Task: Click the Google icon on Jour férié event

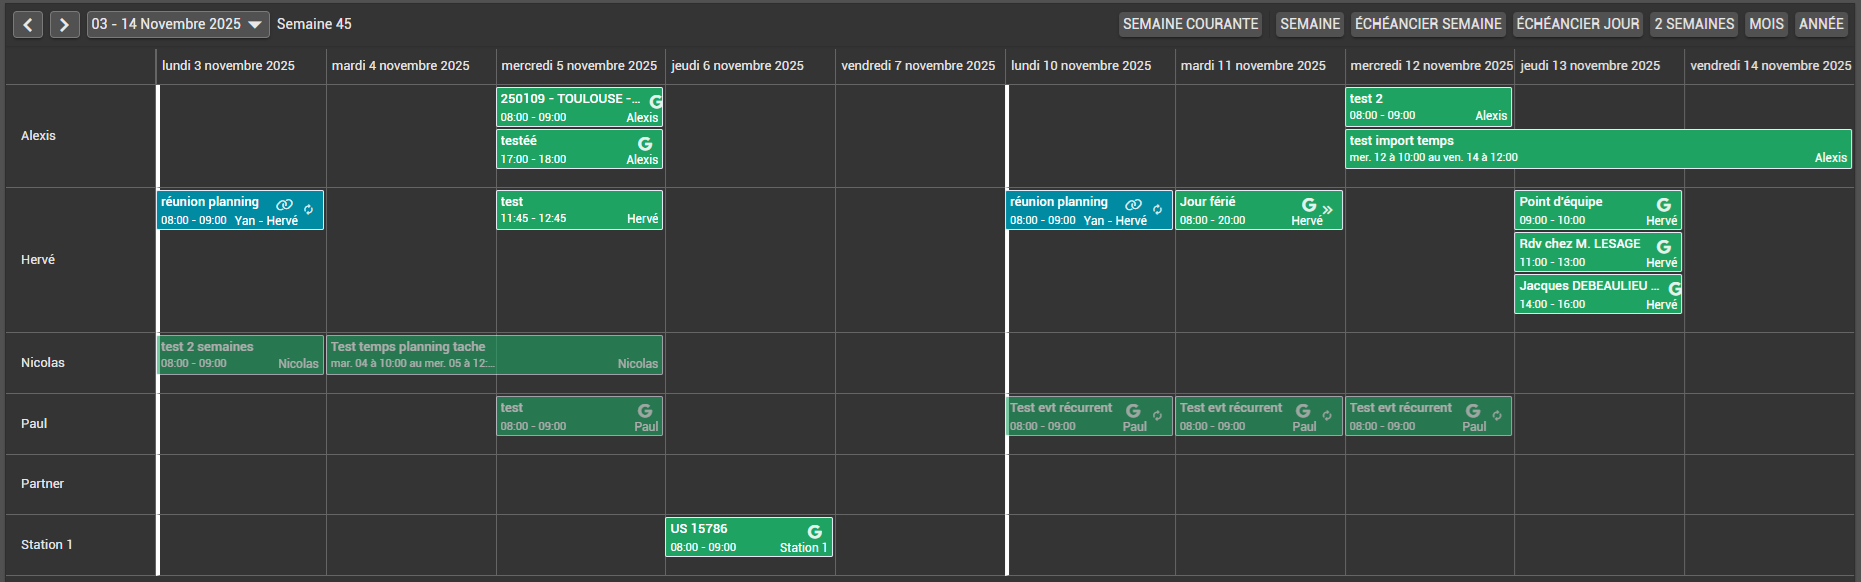Action: point(1308,204)
